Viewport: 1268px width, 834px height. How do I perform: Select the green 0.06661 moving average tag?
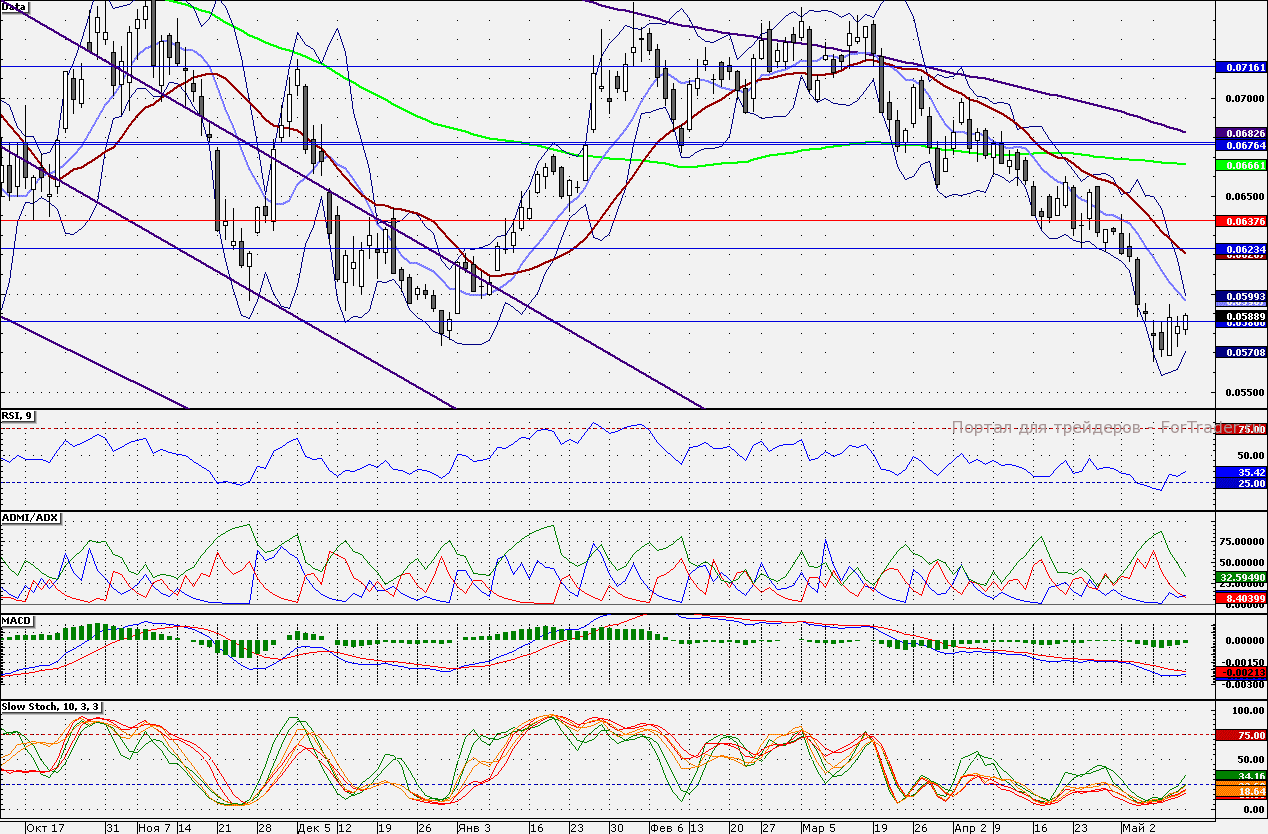coord(1240,165)
